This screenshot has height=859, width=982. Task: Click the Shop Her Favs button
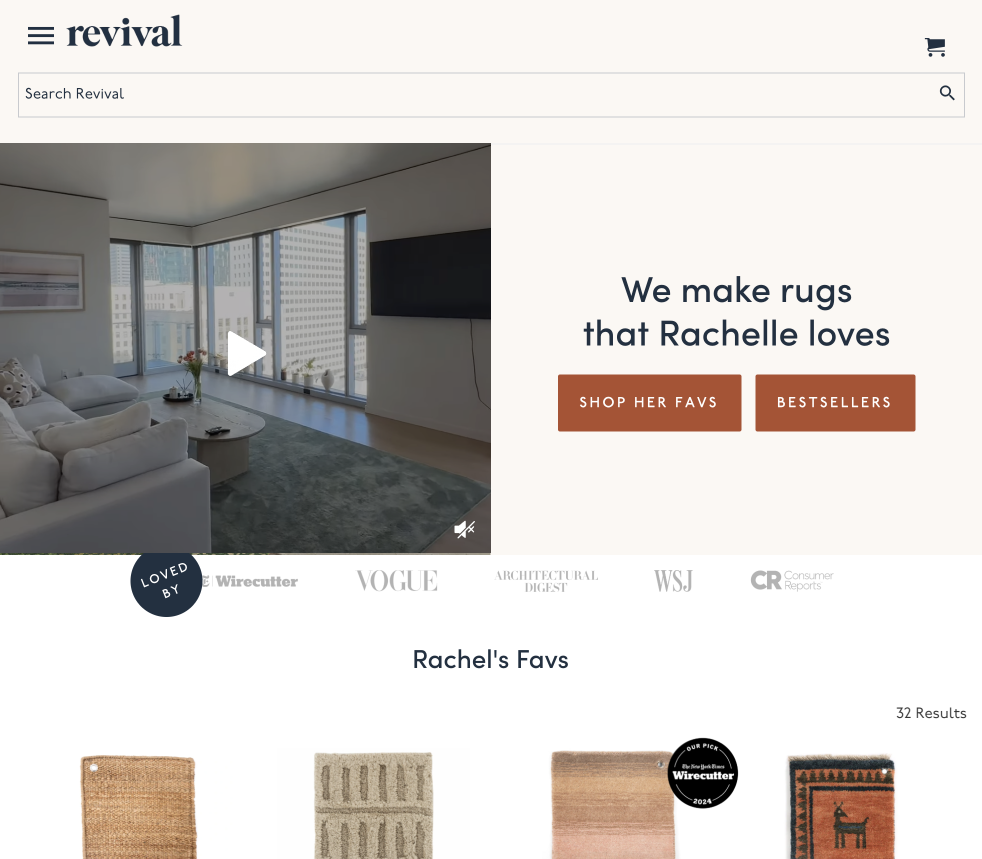(649, 403)
